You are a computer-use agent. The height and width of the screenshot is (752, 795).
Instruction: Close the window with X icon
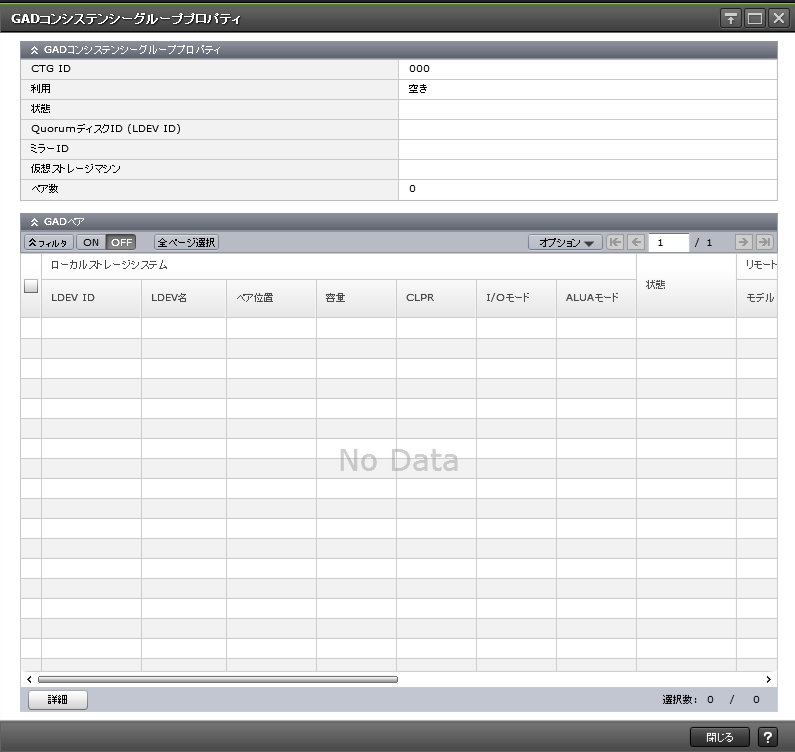click(779, 19)
